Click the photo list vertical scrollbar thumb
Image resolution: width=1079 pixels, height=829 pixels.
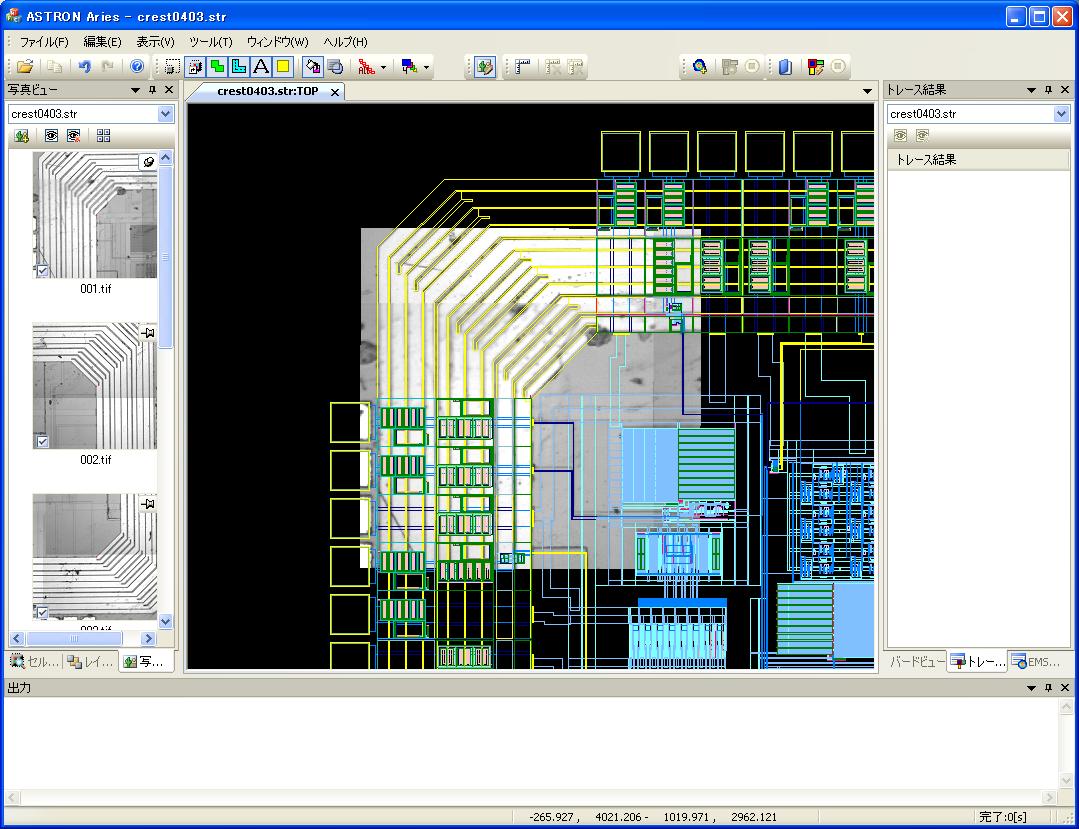coord(165,257)
